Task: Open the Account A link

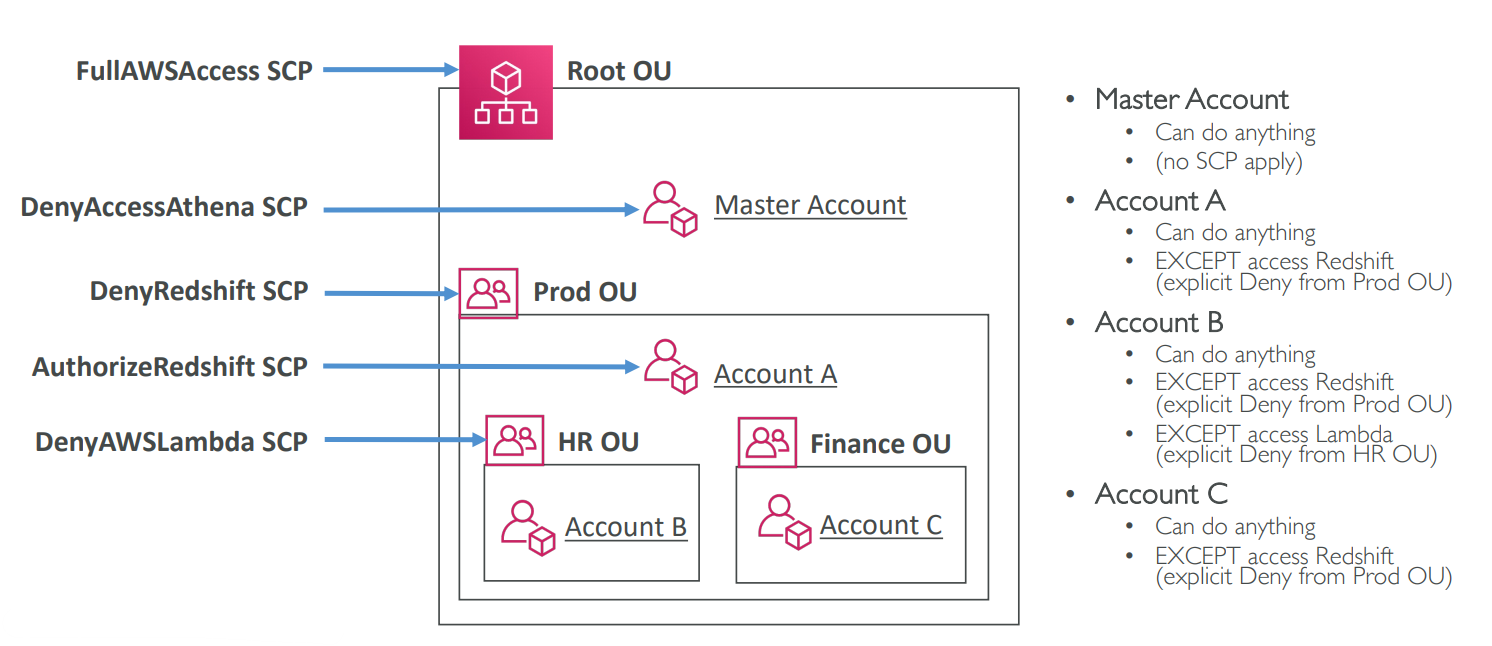Action: tap(775, 374)
